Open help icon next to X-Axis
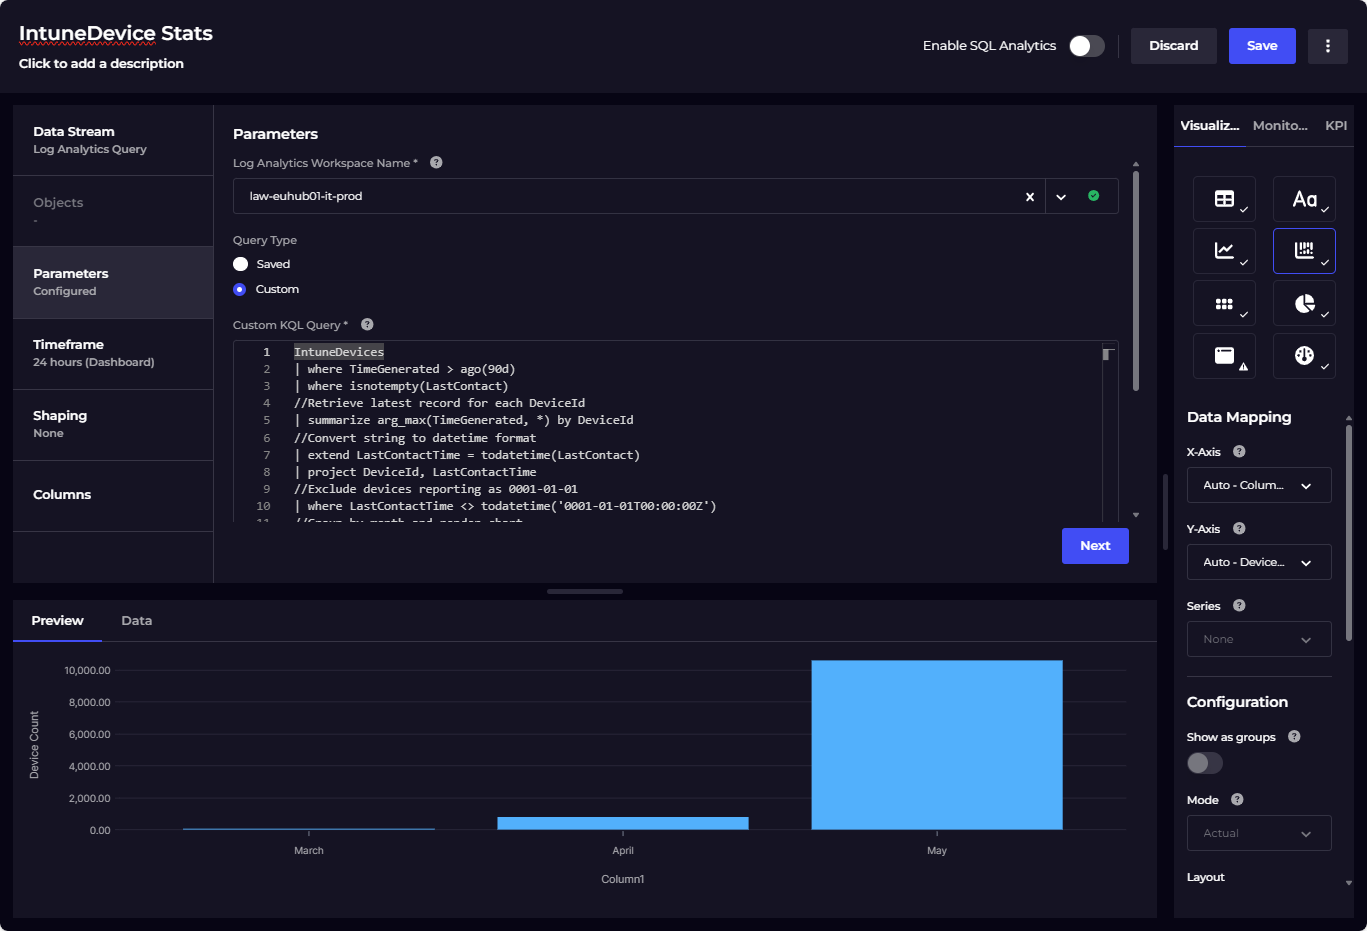Screen dimensions: 1367x931 click(x=1239, y=451)
